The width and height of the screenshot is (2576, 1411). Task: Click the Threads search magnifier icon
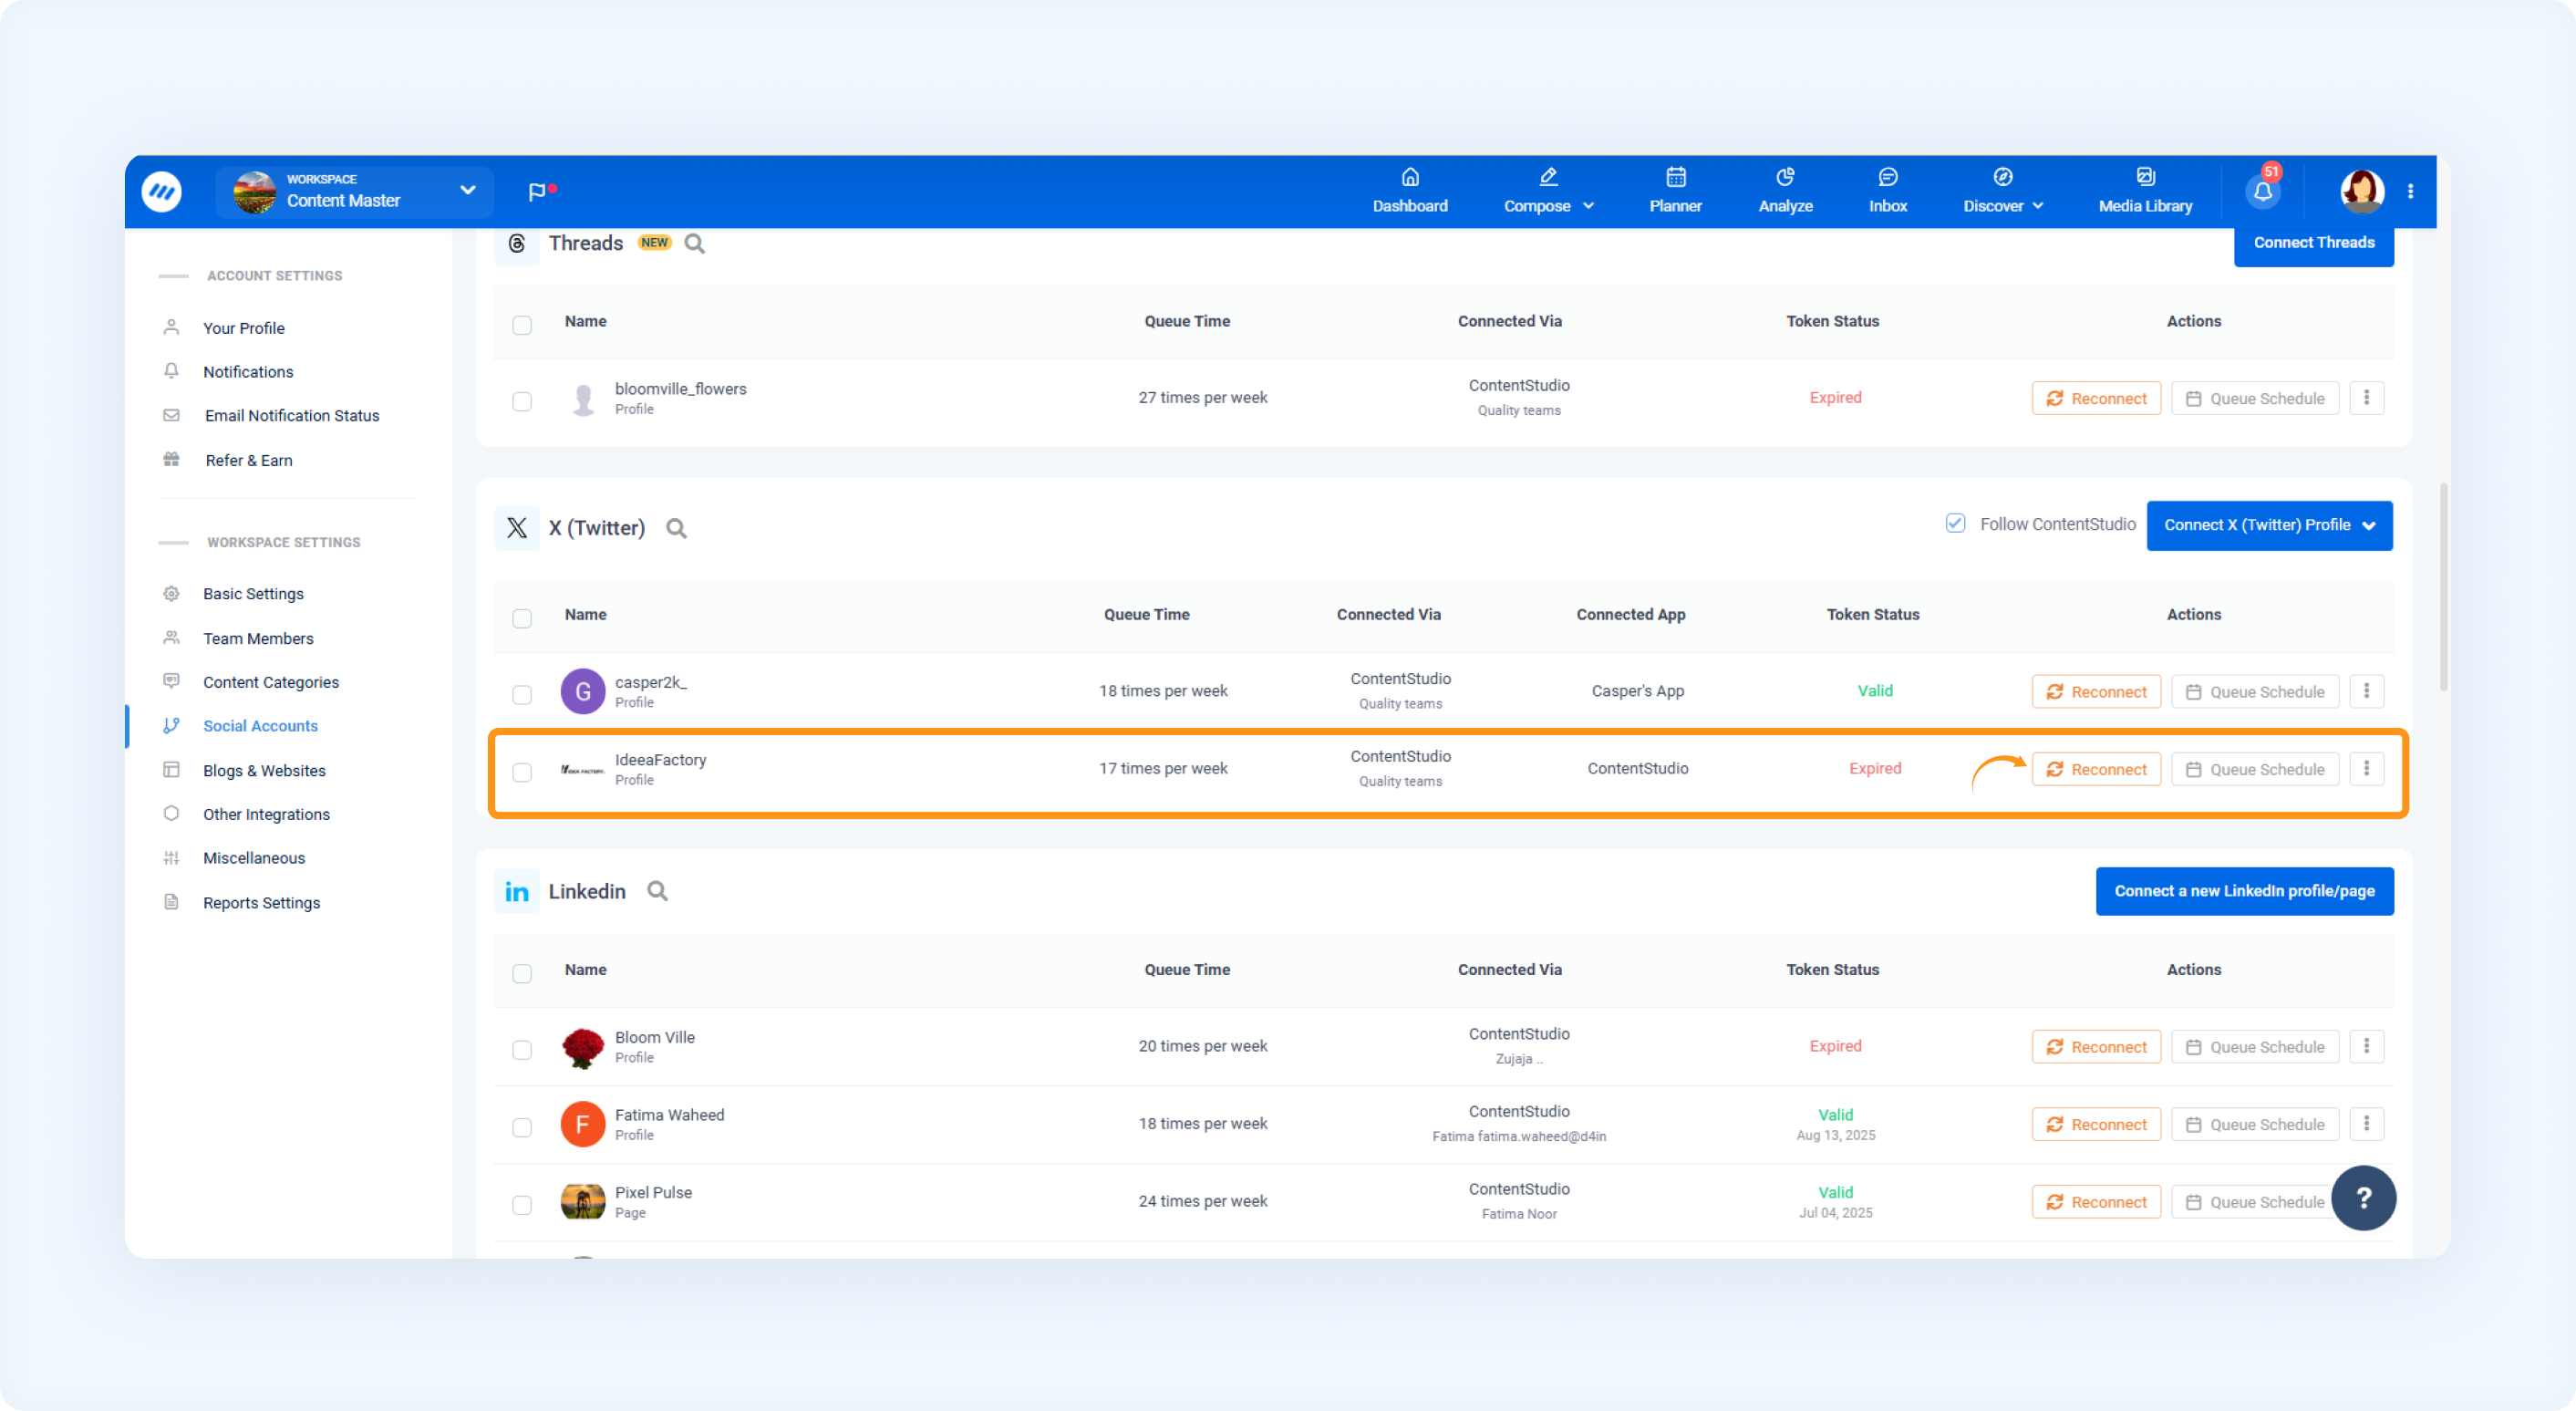pos(695,243)
